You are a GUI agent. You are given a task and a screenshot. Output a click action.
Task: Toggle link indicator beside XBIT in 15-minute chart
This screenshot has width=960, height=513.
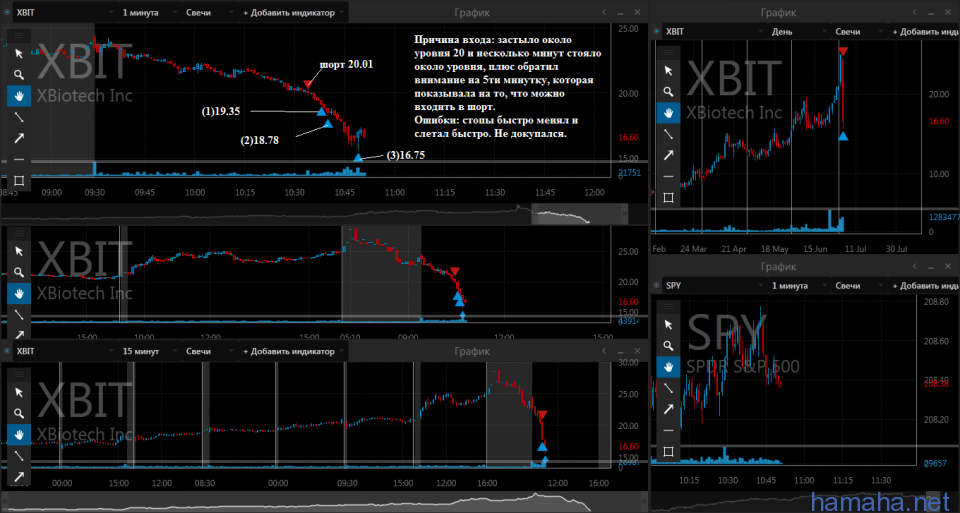7,351
